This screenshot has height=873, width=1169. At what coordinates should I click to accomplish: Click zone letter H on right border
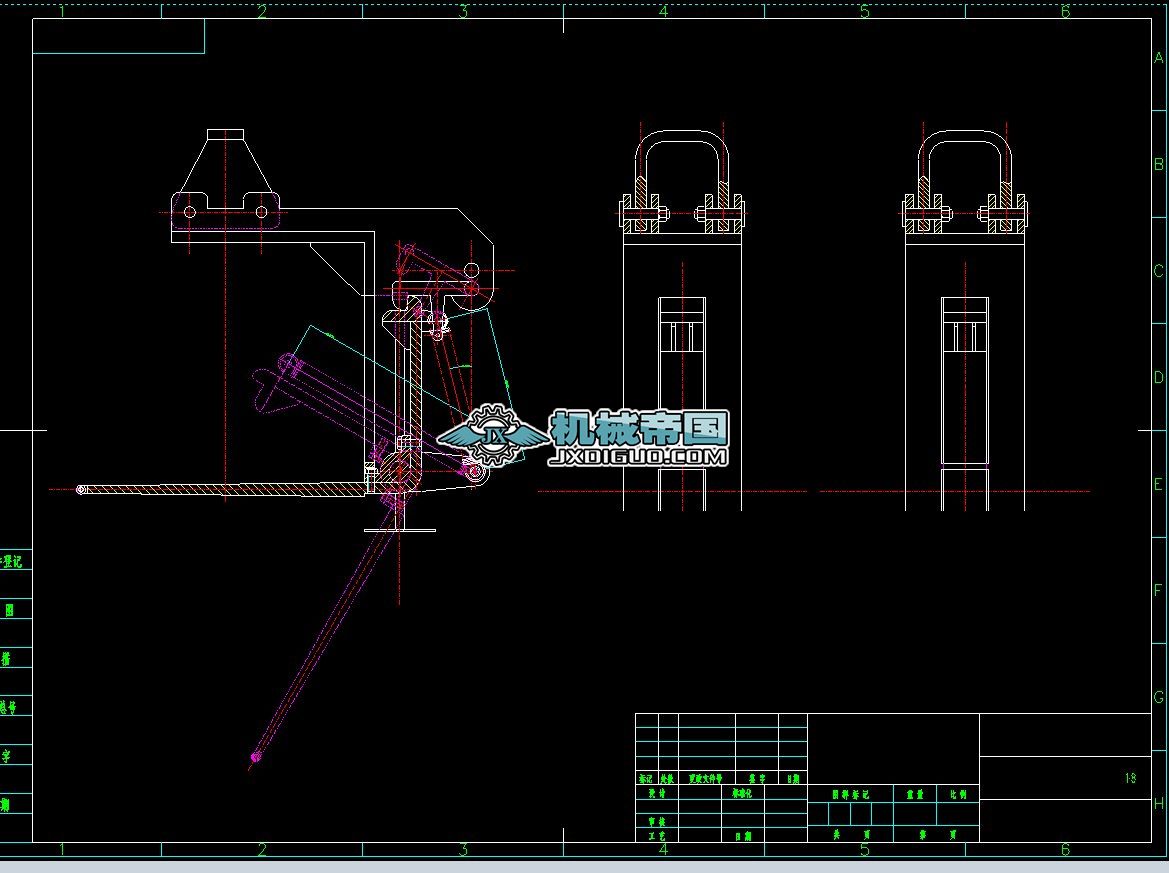click(x=1159, y=803)
